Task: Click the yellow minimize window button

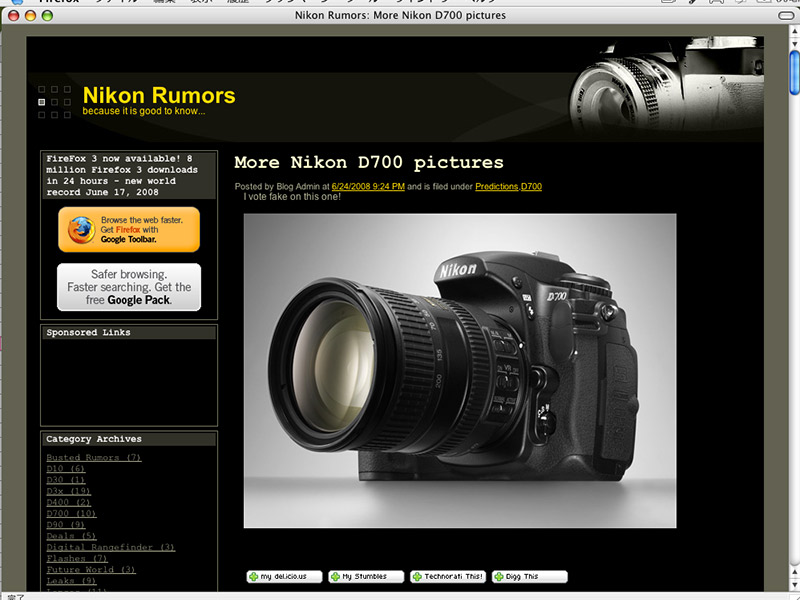Action: point(31,16)
